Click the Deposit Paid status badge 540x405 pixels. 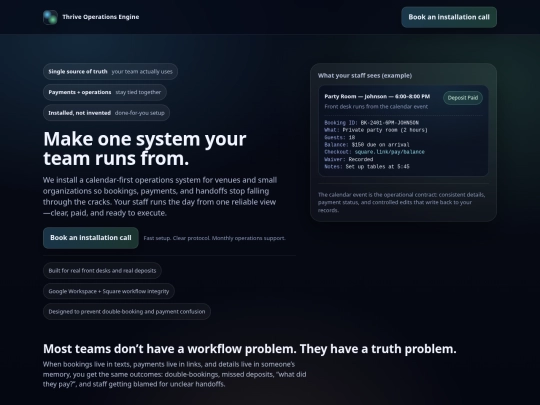463,98
